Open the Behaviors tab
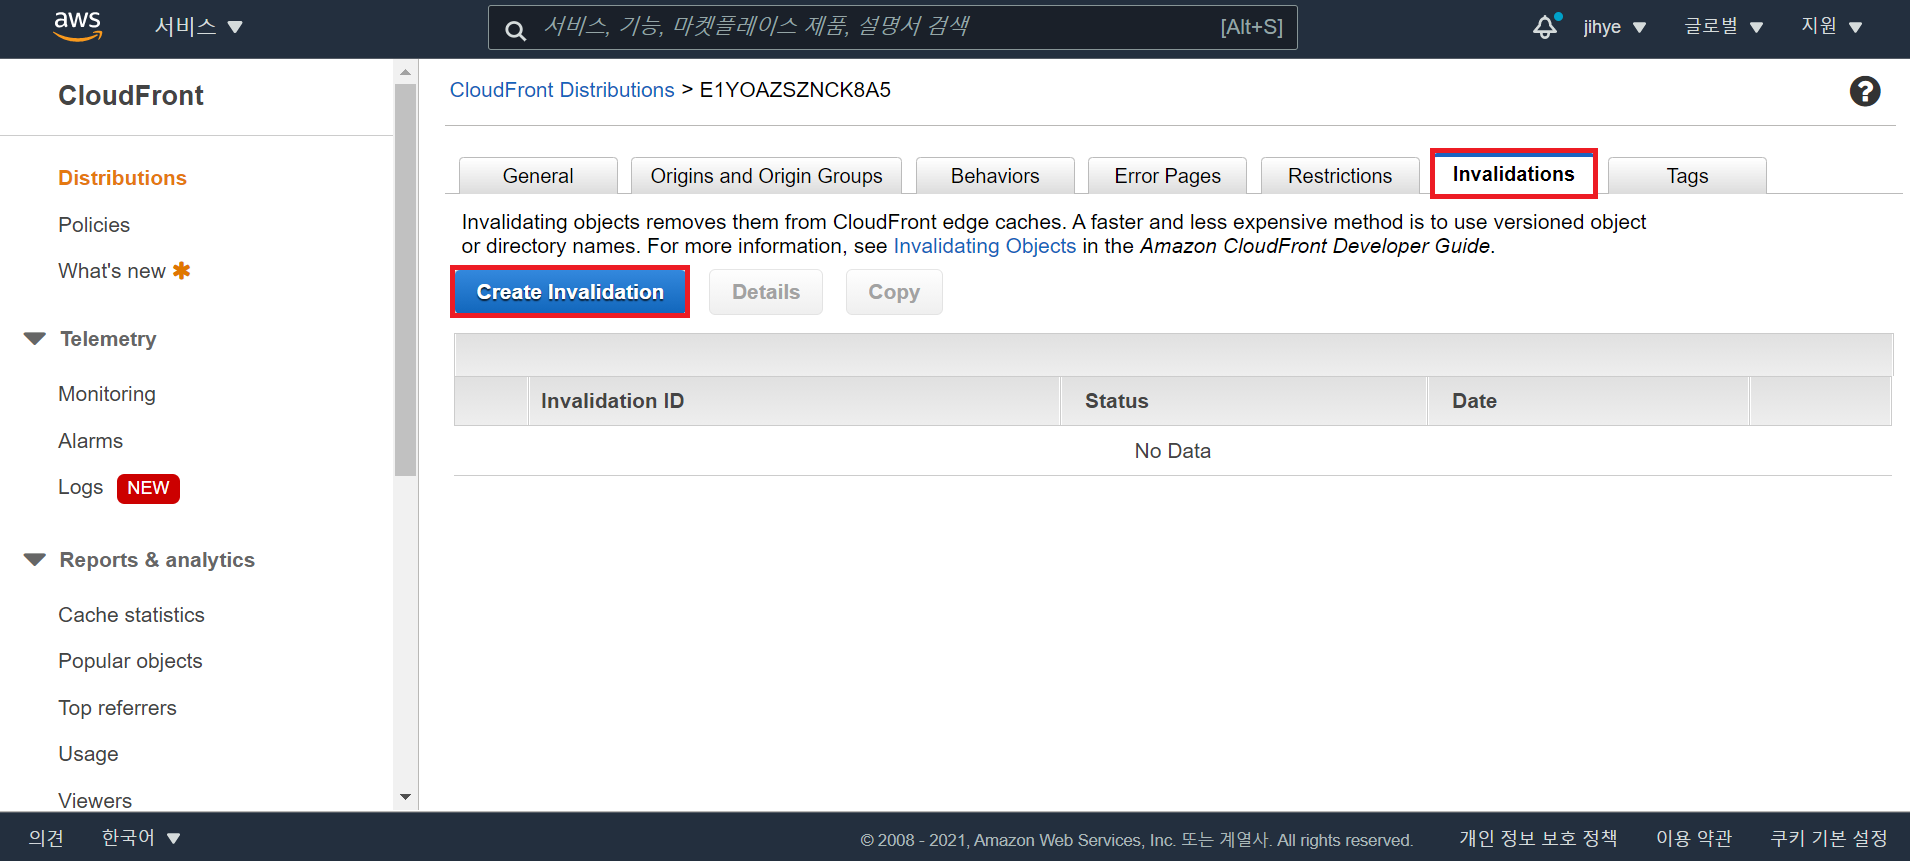Screen dimensions: 1910x861 (995, 176)
